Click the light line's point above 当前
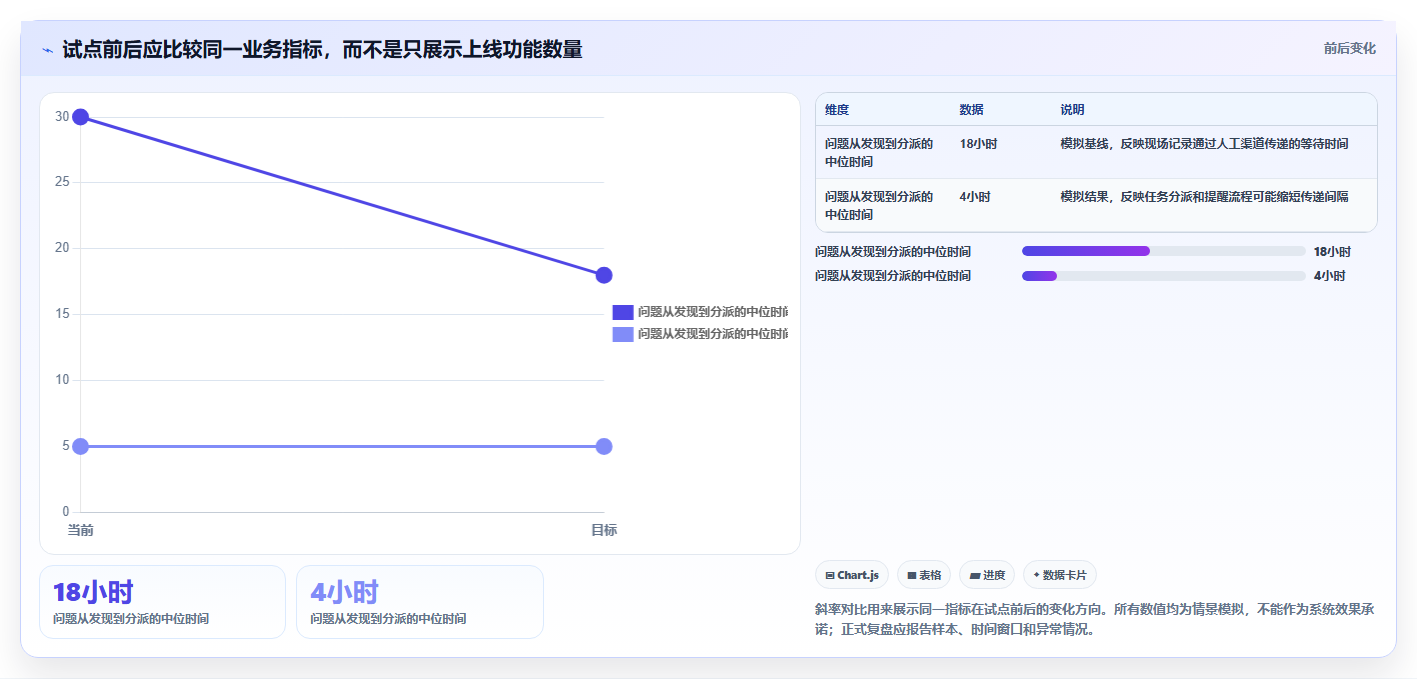 [x=81, y=446]
